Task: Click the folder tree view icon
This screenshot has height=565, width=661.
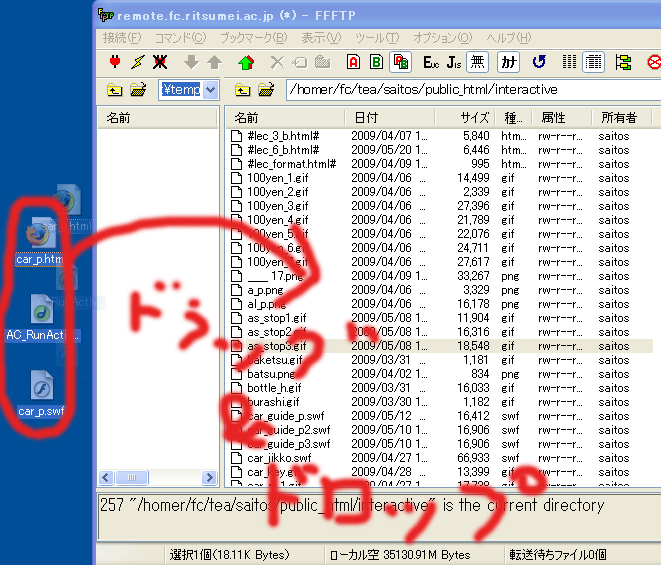Action: point(623,62)
